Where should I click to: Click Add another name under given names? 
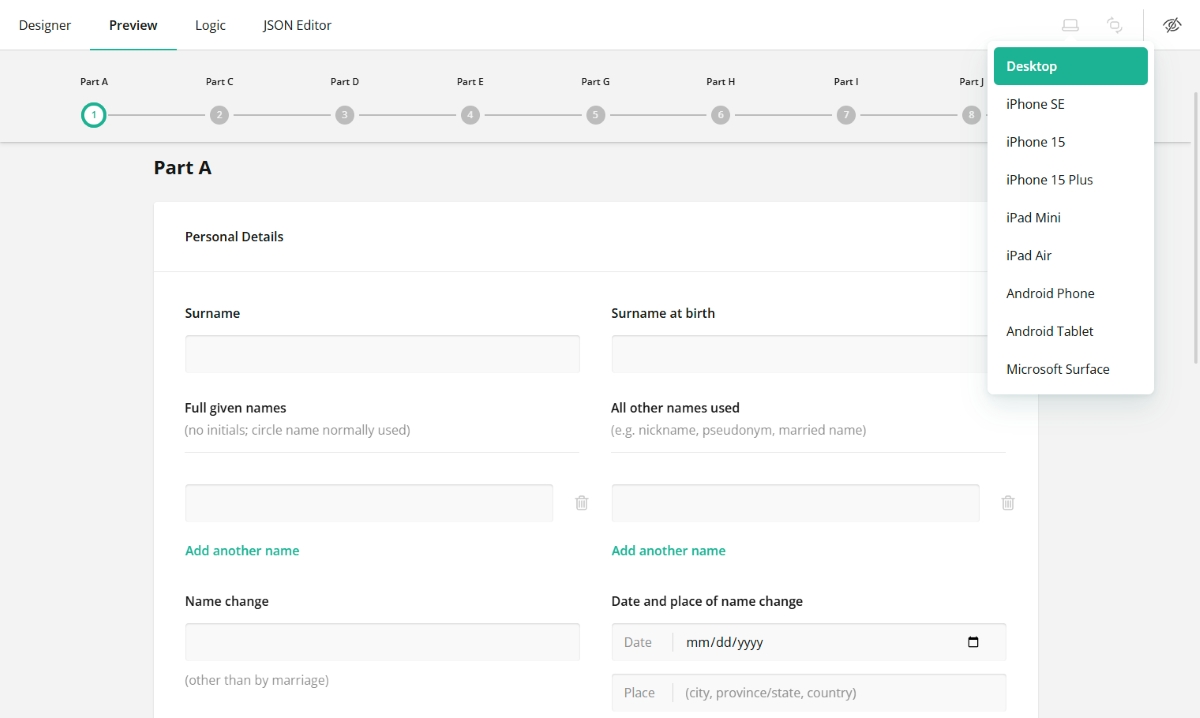[x=242, y=551]
